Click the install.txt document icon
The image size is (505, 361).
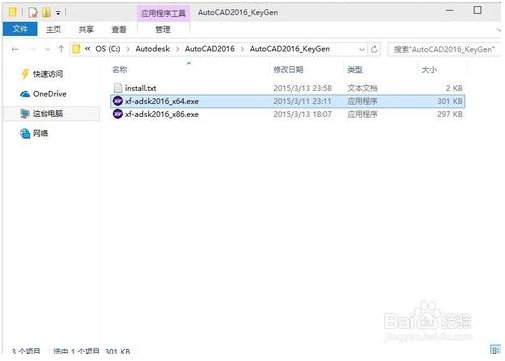click(118, 88)
